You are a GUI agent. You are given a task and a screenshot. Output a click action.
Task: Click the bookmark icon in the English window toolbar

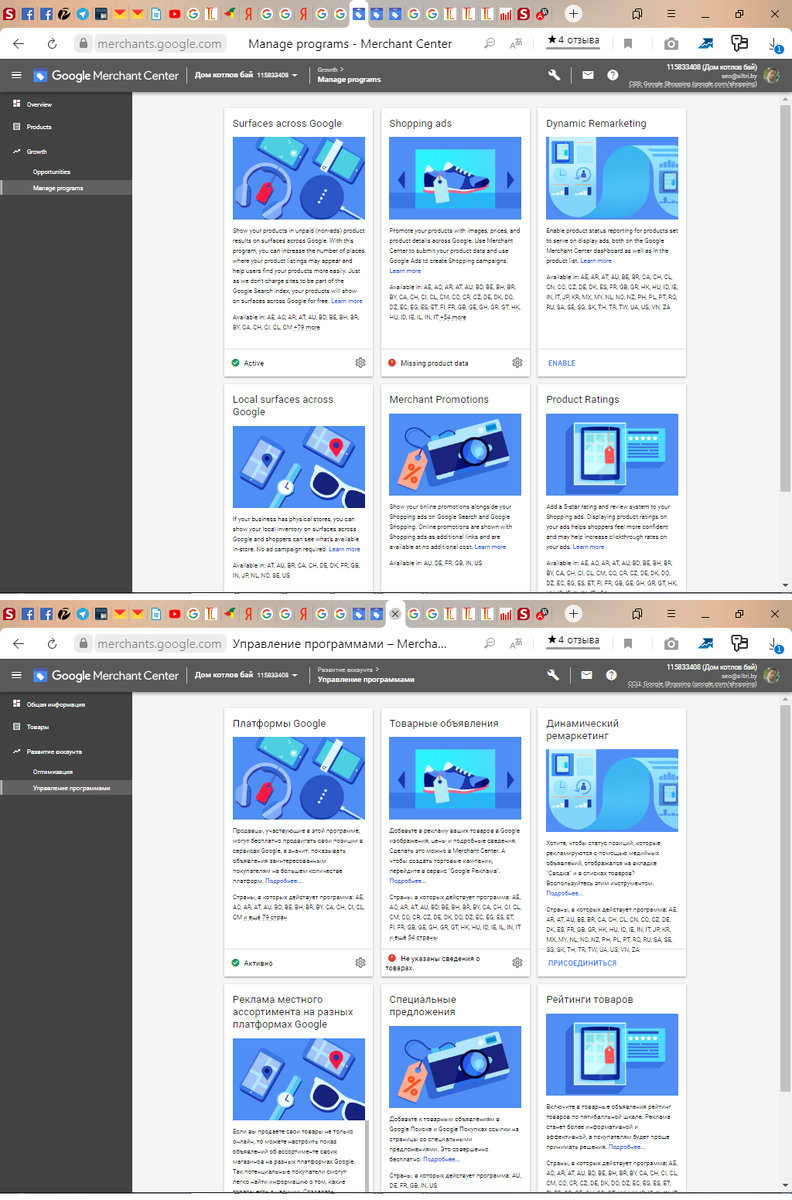tap(628, 44)
